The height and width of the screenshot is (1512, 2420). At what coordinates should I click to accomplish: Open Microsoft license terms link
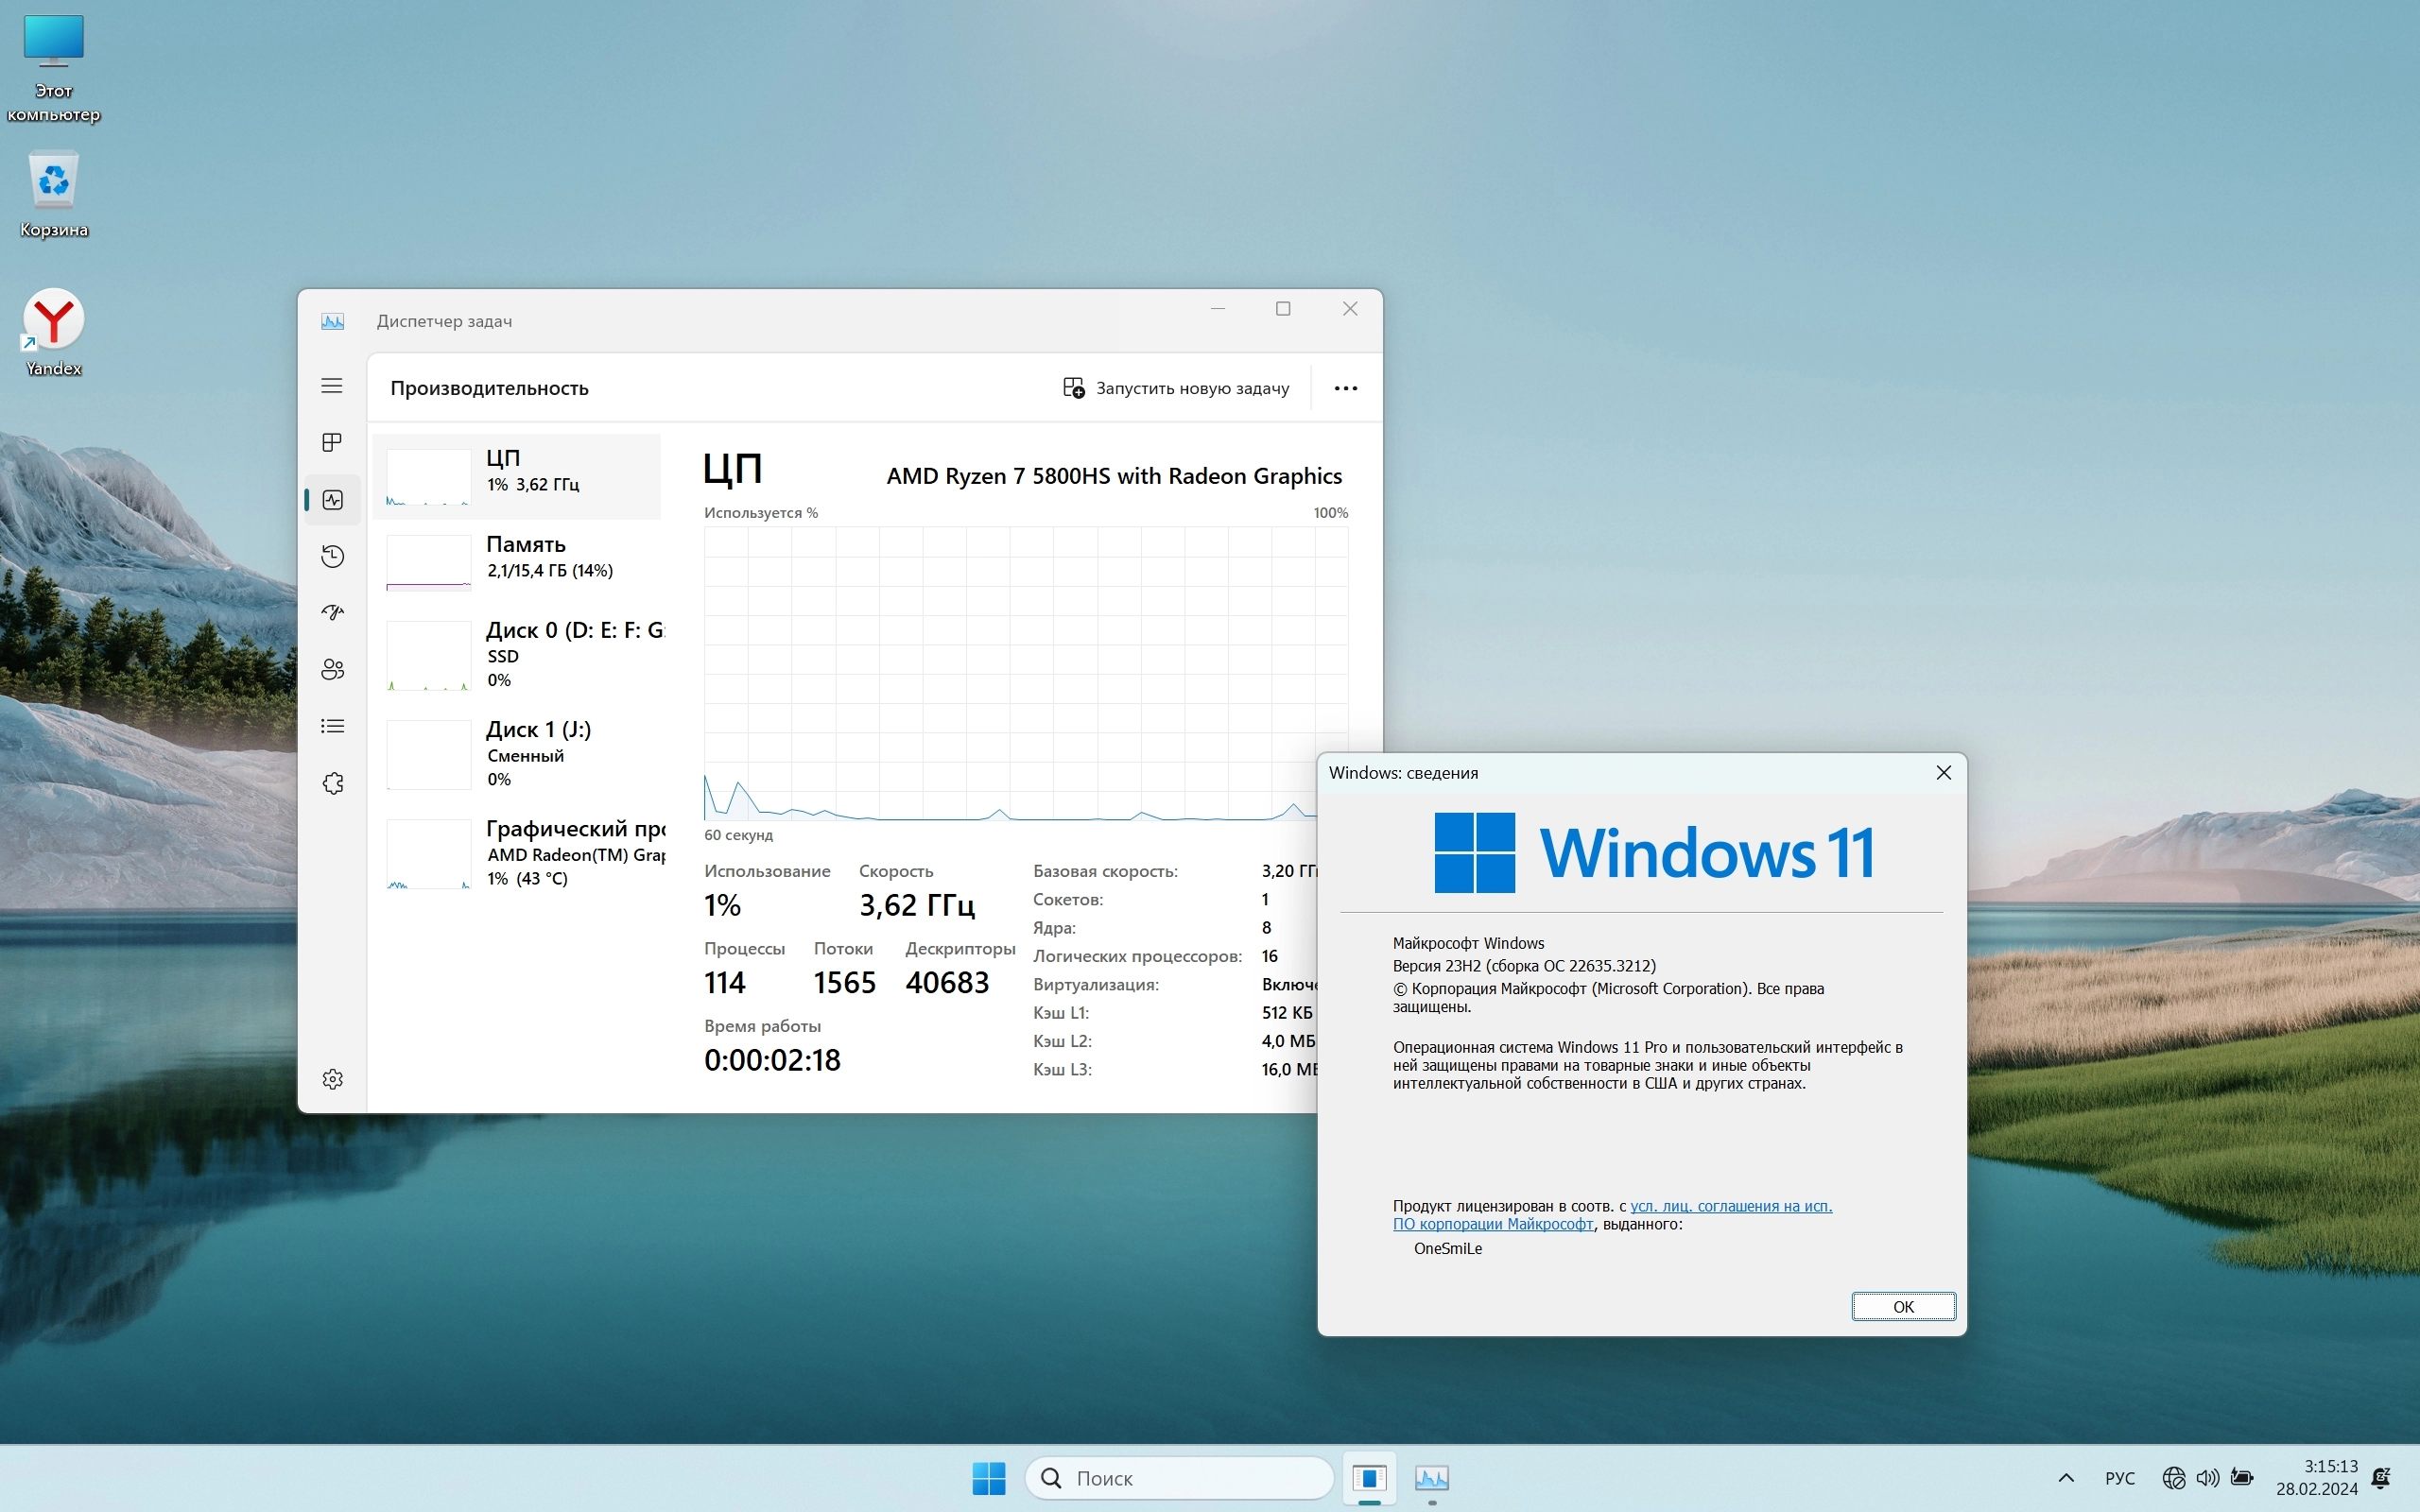[x=1730, y=1206]
